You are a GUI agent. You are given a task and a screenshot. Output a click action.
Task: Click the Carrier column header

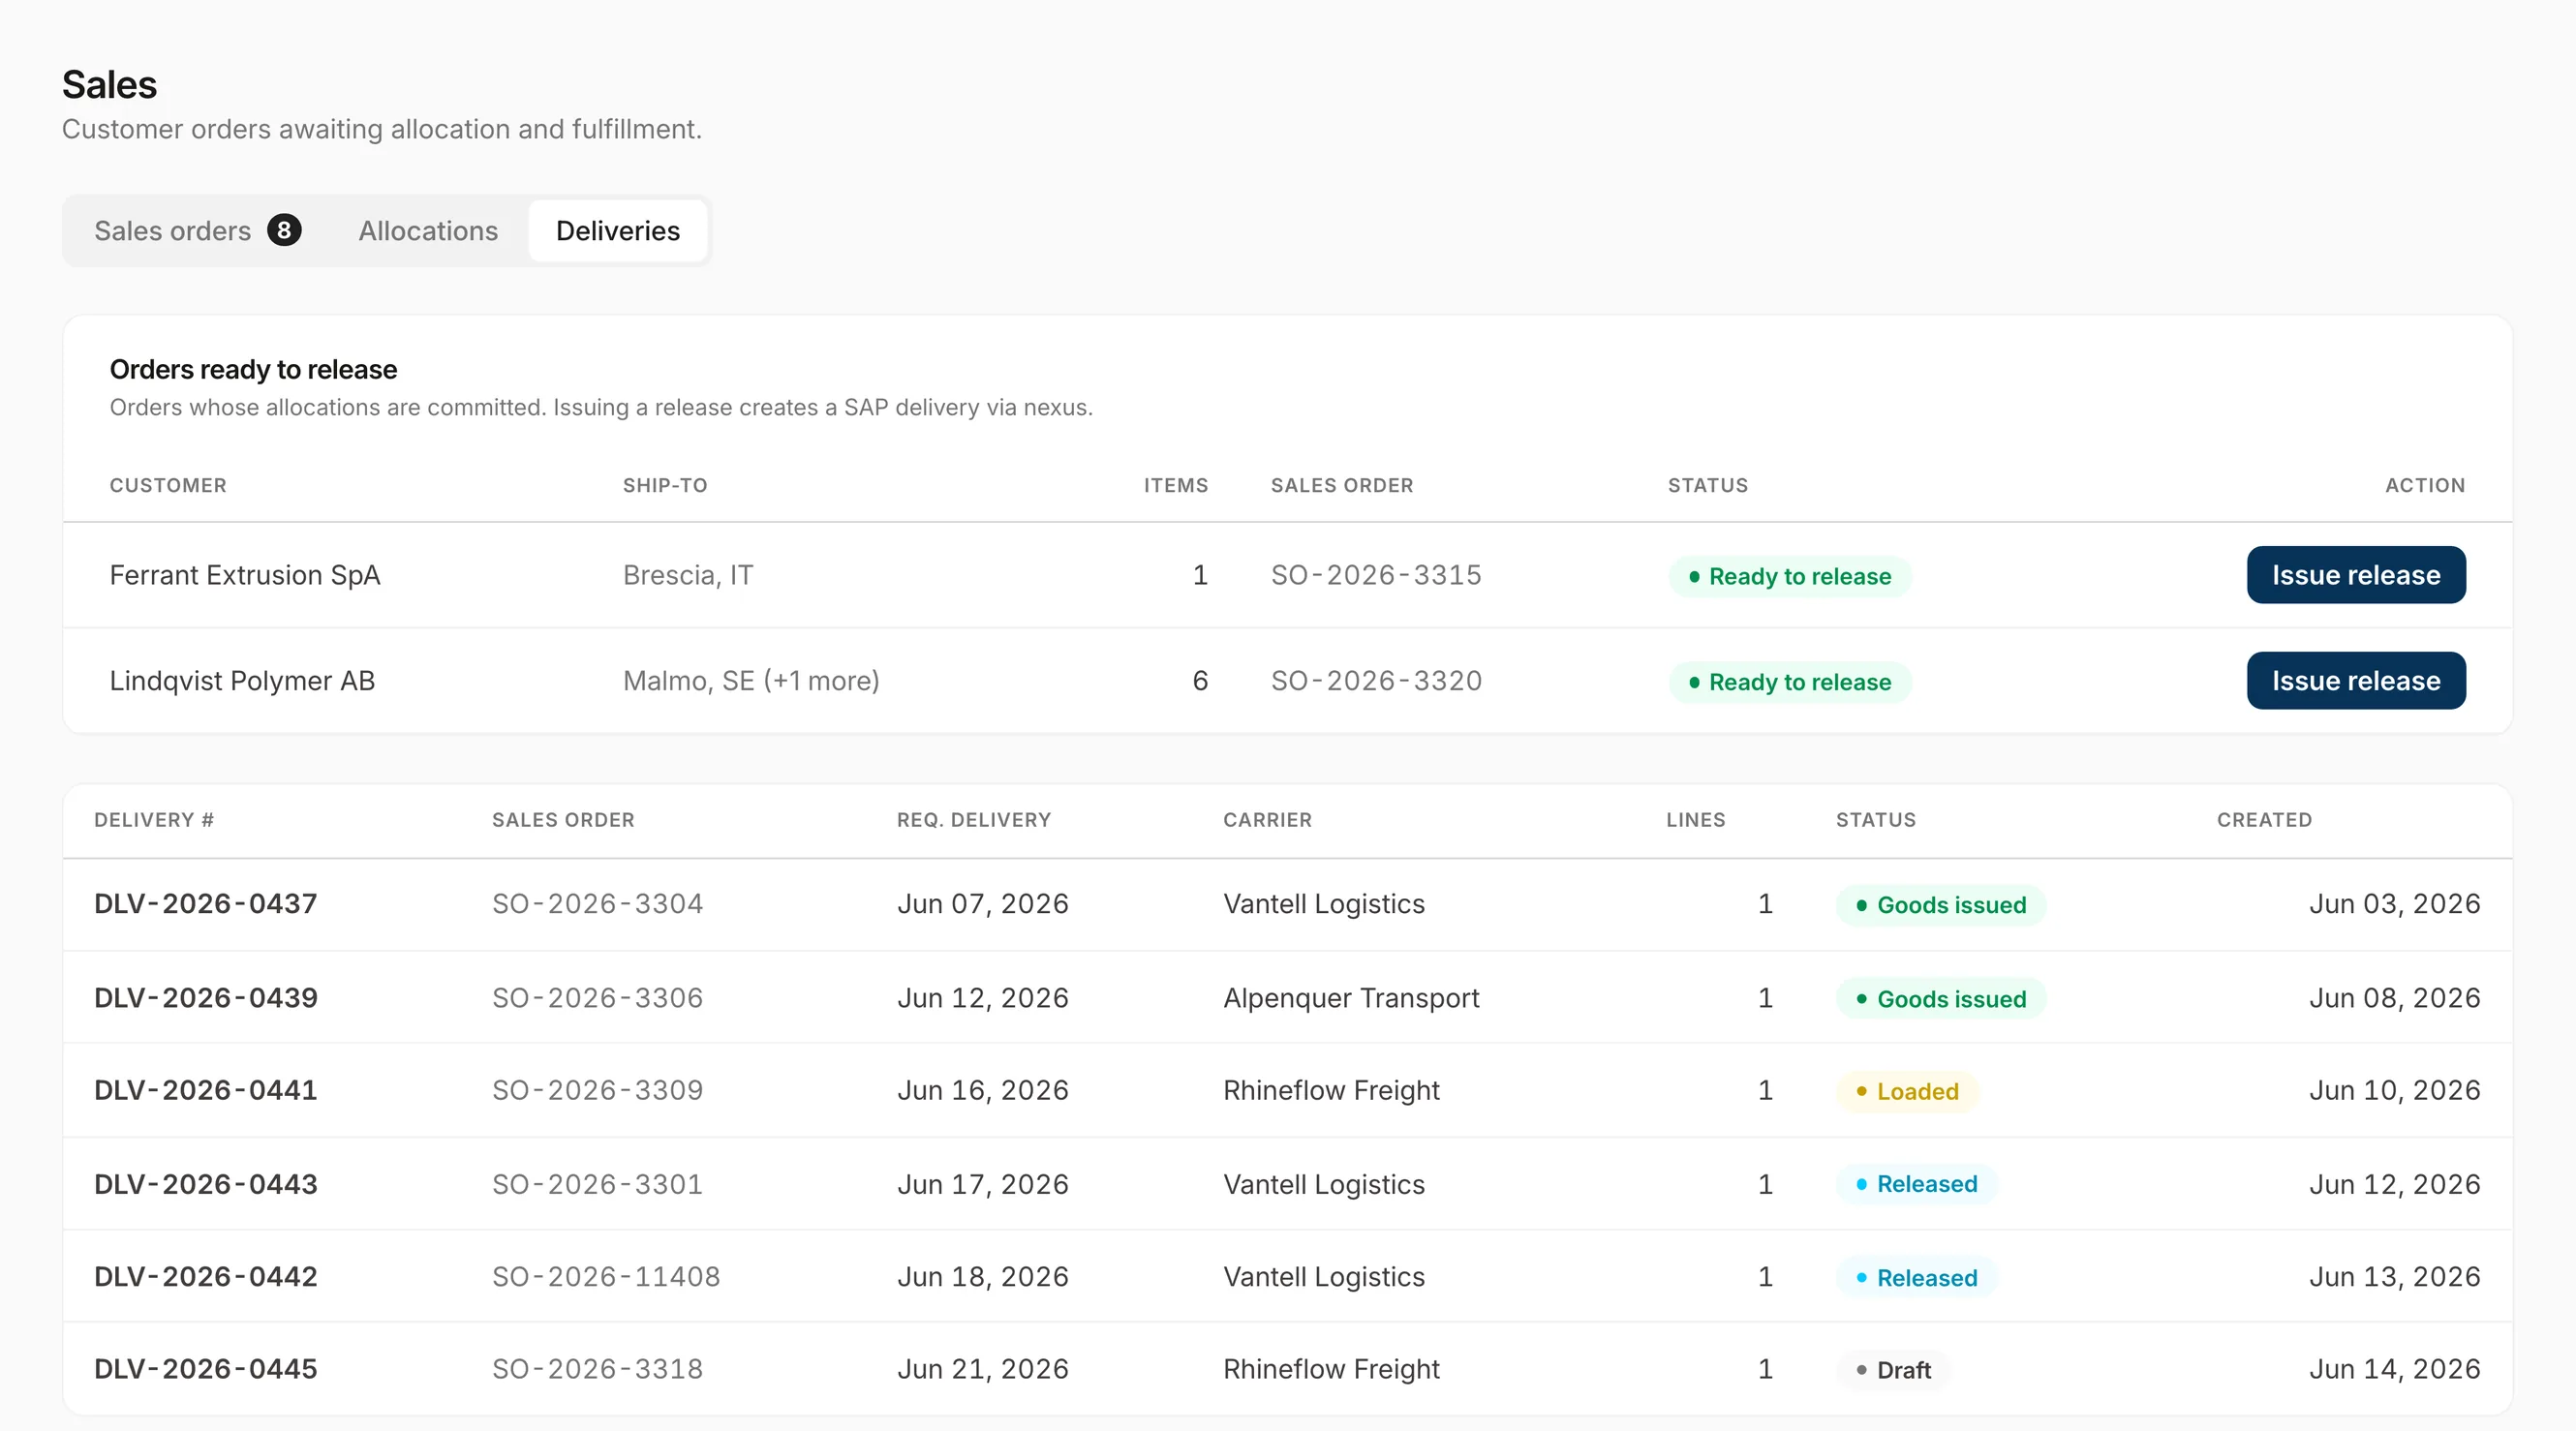[x=1267, y=820]
